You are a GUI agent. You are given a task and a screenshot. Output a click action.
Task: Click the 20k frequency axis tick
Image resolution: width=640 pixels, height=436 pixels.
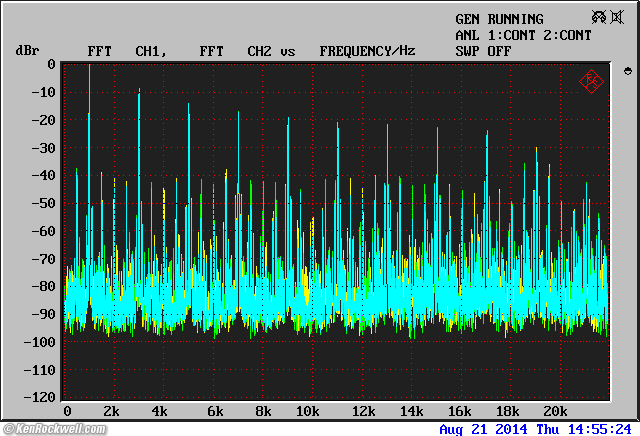coord(555,412)
